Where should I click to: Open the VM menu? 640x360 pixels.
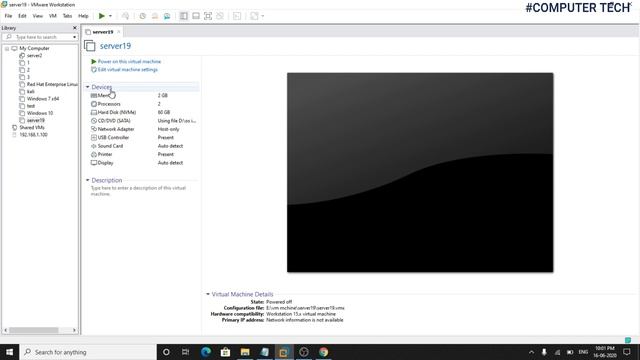tap(53, 16)
